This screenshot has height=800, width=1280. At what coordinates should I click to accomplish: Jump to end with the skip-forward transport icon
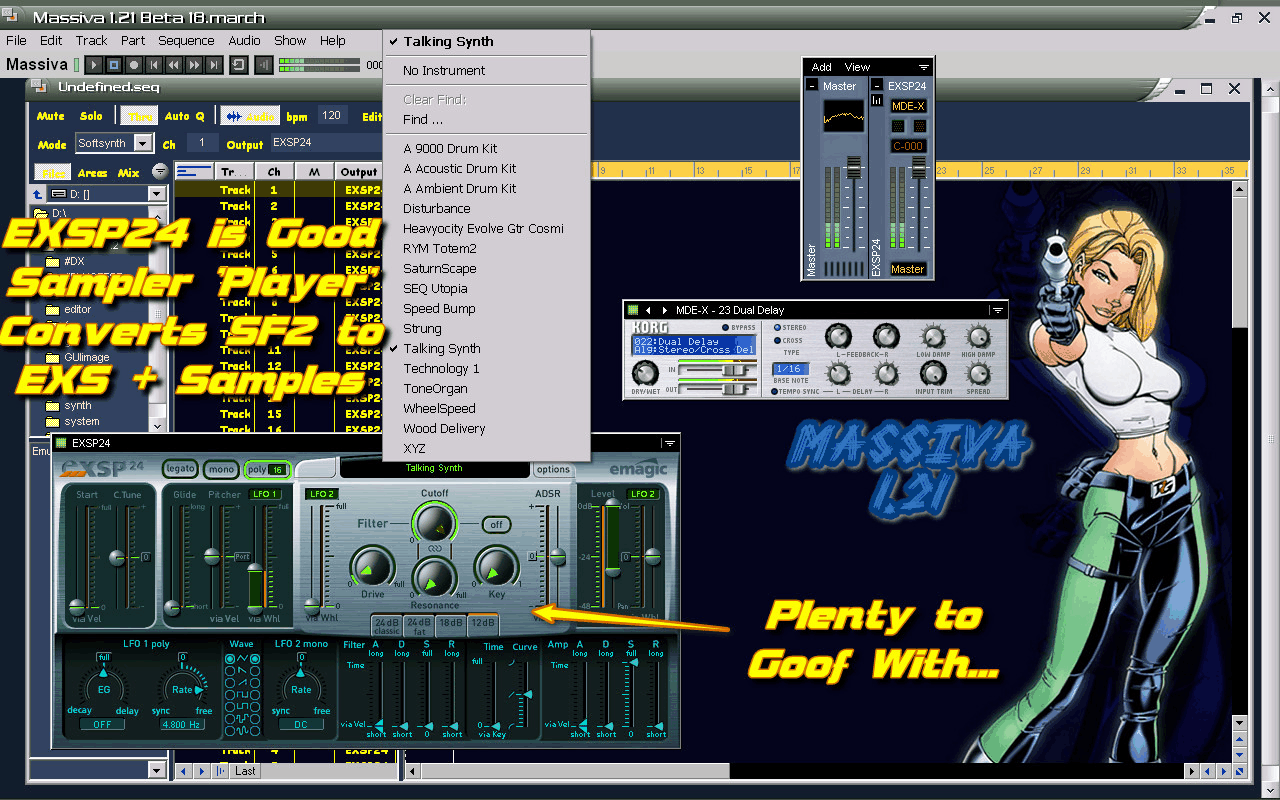[x=214, y=65]
